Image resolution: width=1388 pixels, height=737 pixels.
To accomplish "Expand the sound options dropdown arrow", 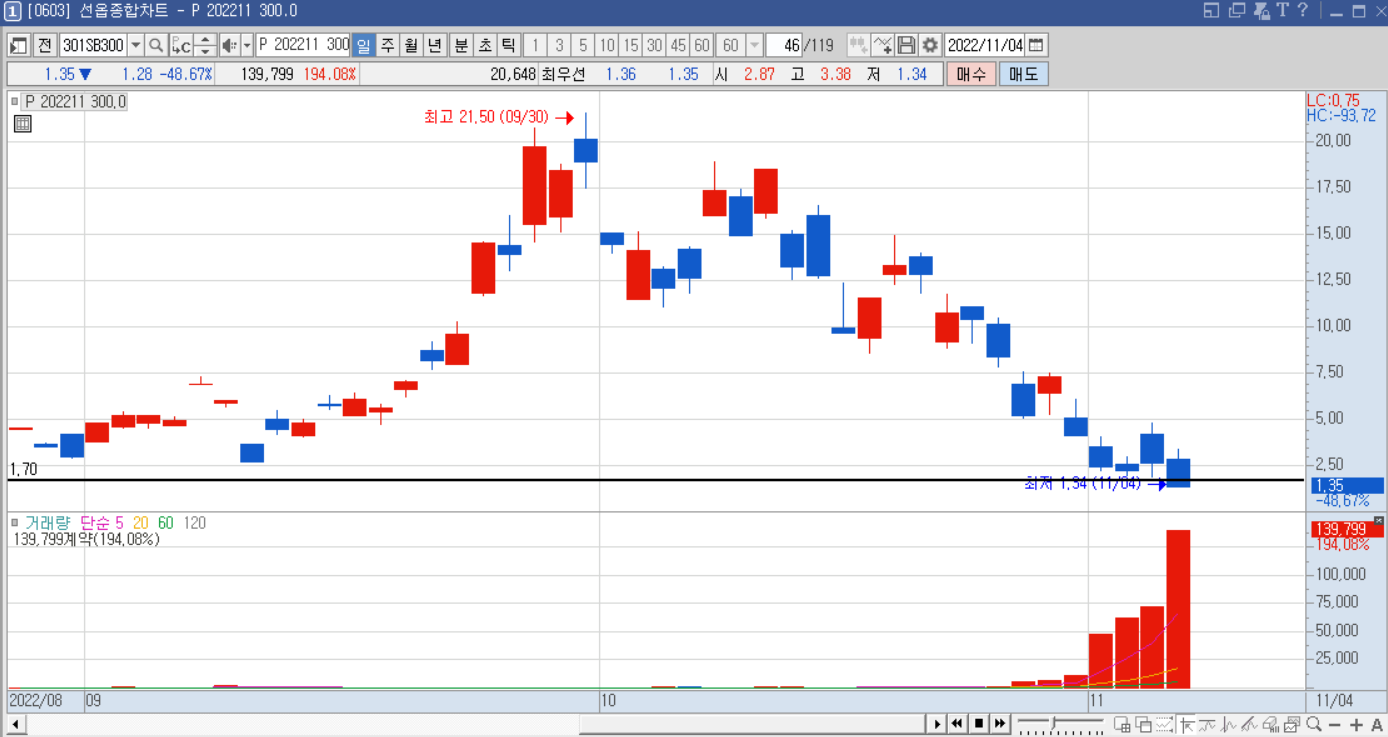I will point(247,45).
